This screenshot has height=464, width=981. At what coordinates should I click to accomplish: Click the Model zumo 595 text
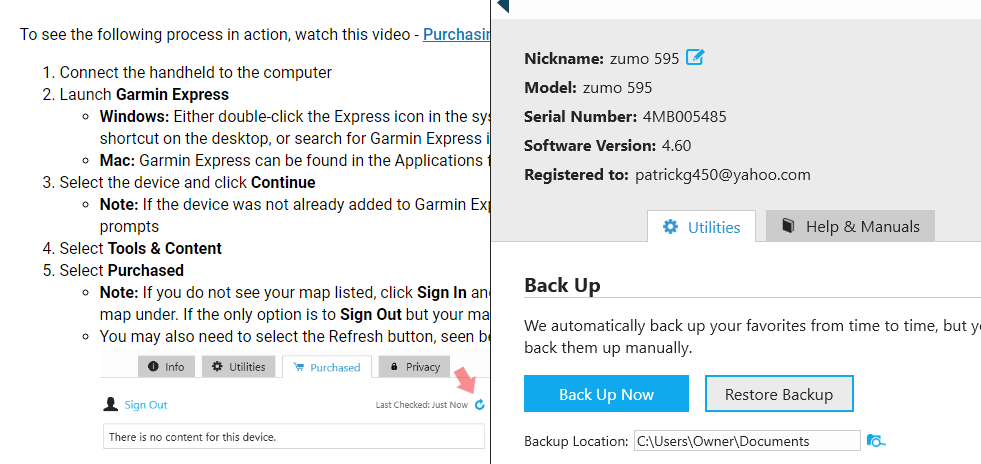(x=588, y=88)
